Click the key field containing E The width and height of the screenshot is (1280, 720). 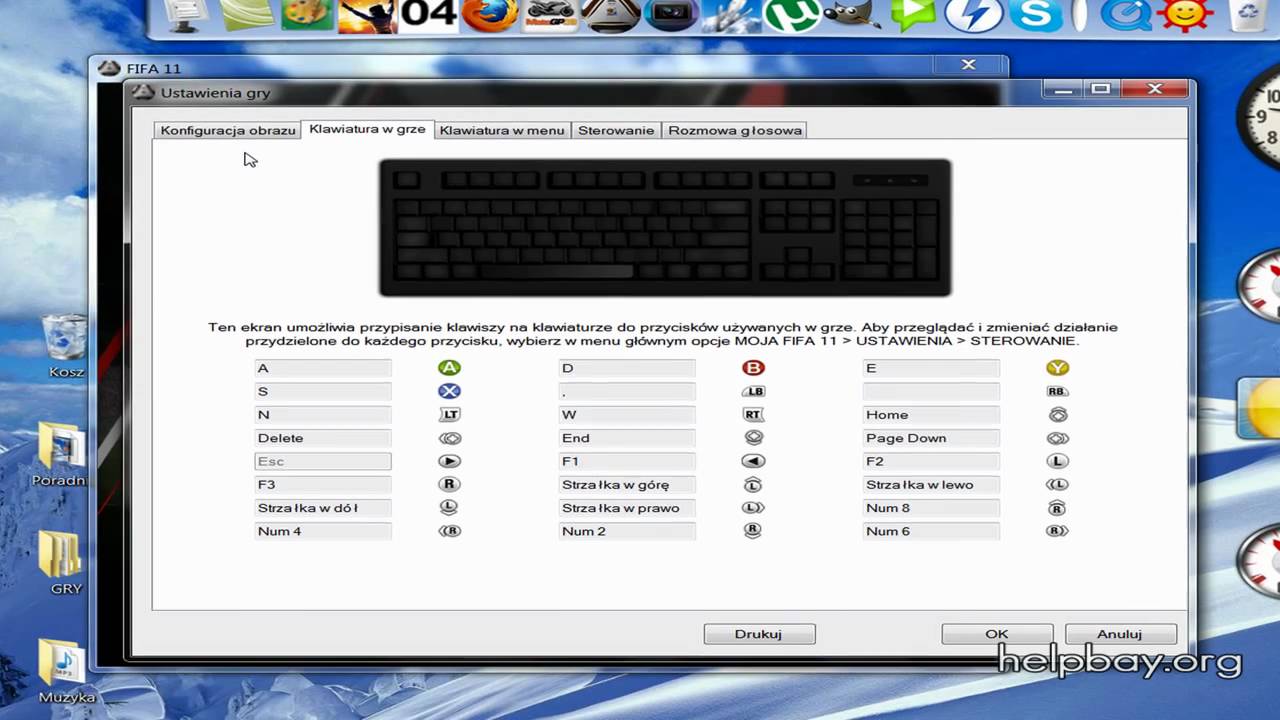[x=931, y=368]
